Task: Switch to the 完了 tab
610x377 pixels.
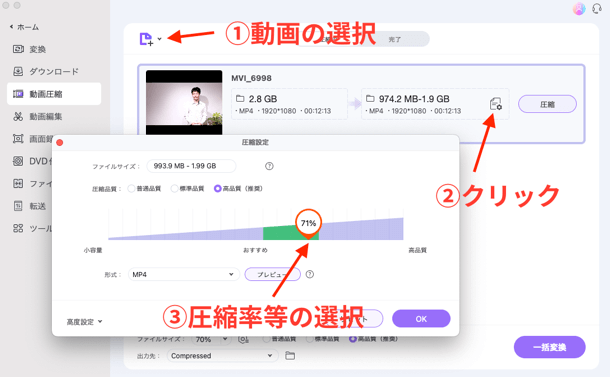Action: 394,39
